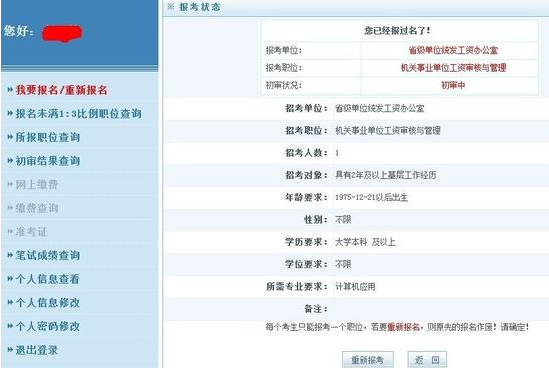
Task: Click the 所需专业要求: label
Action: 297,287
